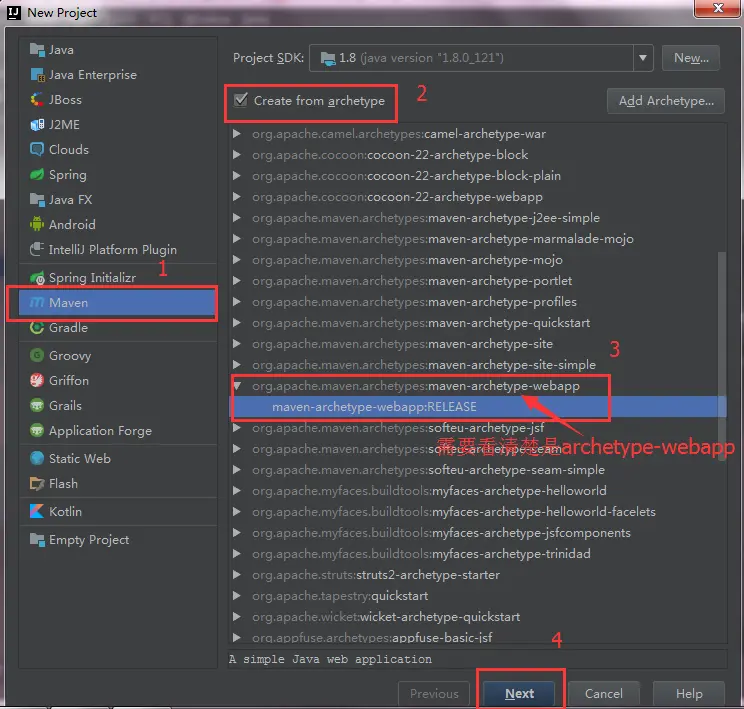Select cocoon-22-archetype-webapp row text
Viewport: 744px width, 709px height.
pyautogui.click(x=397, y=196)
